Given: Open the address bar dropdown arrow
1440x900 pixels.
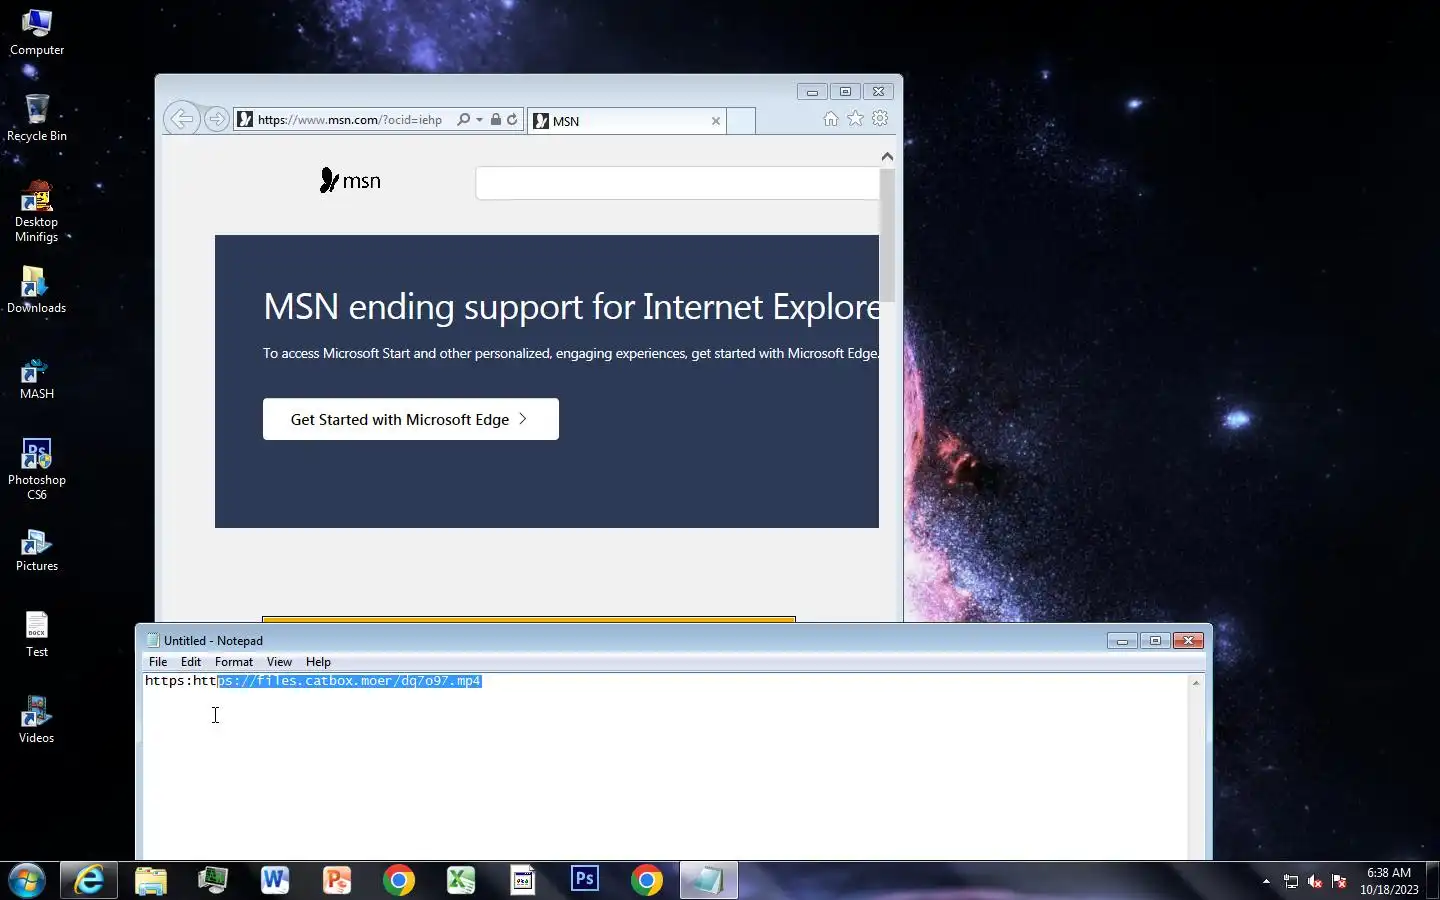Looking at the screenshot, I should [480, 119].
